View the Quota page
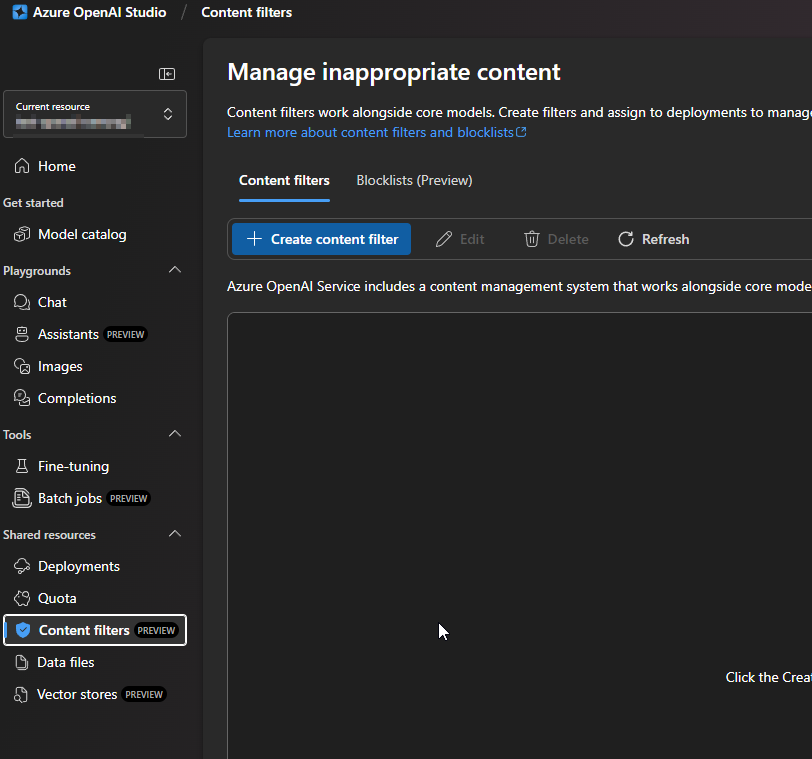The width and height of the screenshot is (812, 759). pyautogui.click(x=58, y=597)
